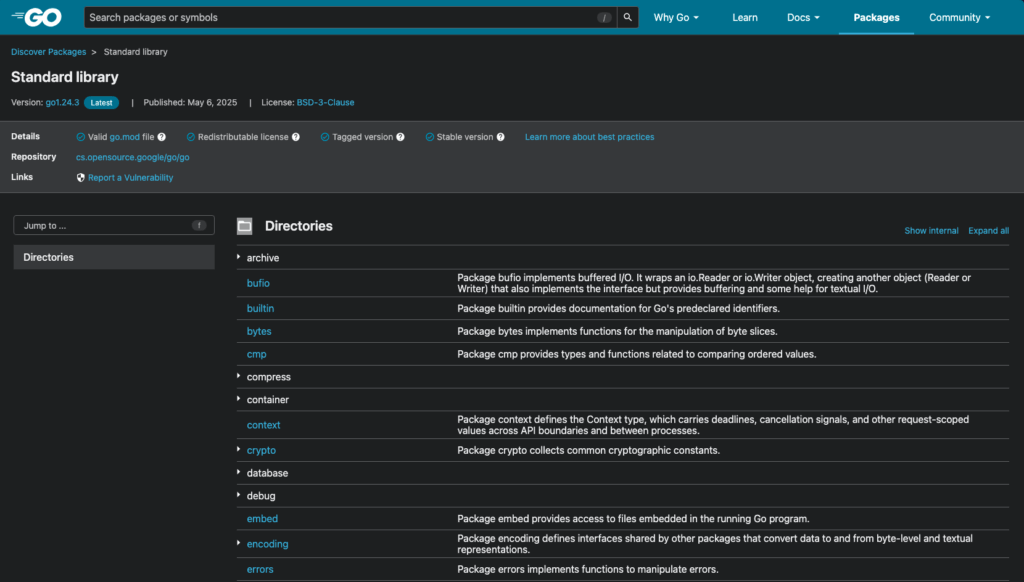1024x582 pixels.
Task: Expand the encoding directory arrow
Action: [x=238, y=543]
